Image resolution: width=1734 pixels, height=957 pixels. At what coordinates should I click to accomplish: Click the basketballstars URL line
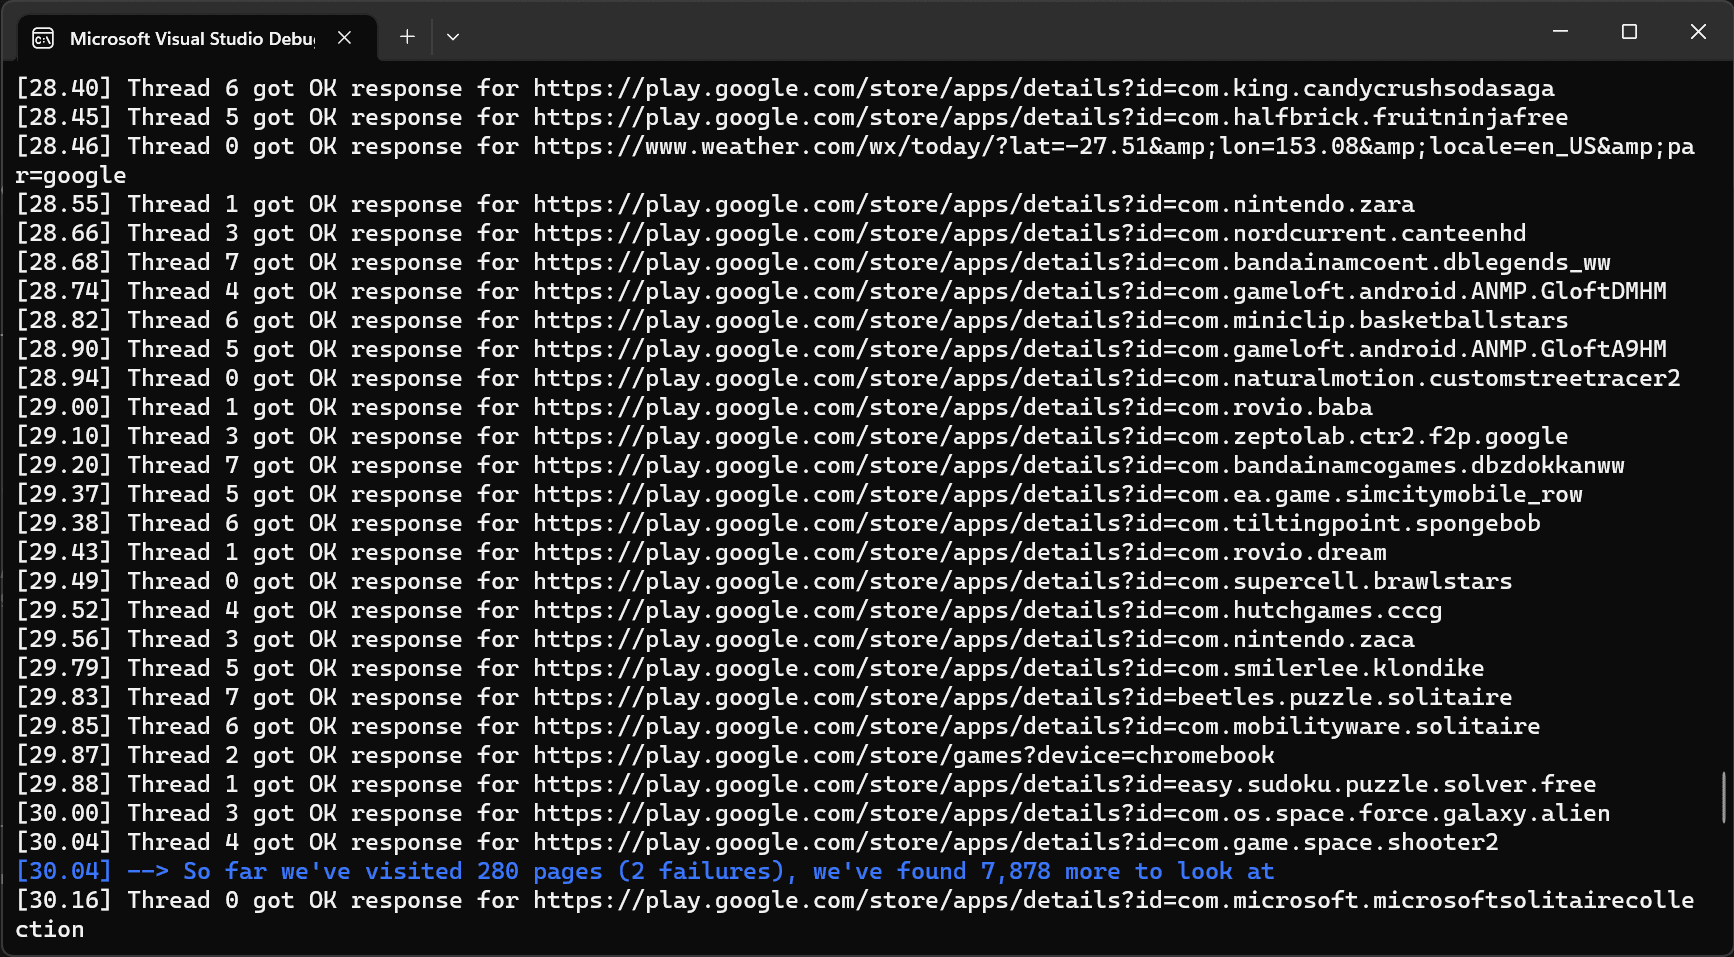[792, 320]
